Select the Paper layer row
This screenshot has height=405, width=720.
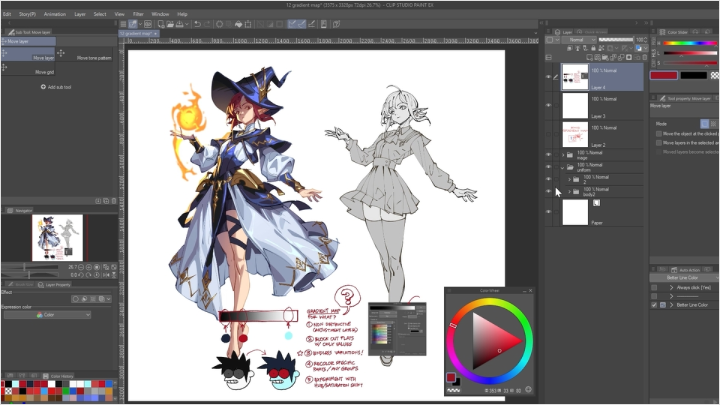594,212
